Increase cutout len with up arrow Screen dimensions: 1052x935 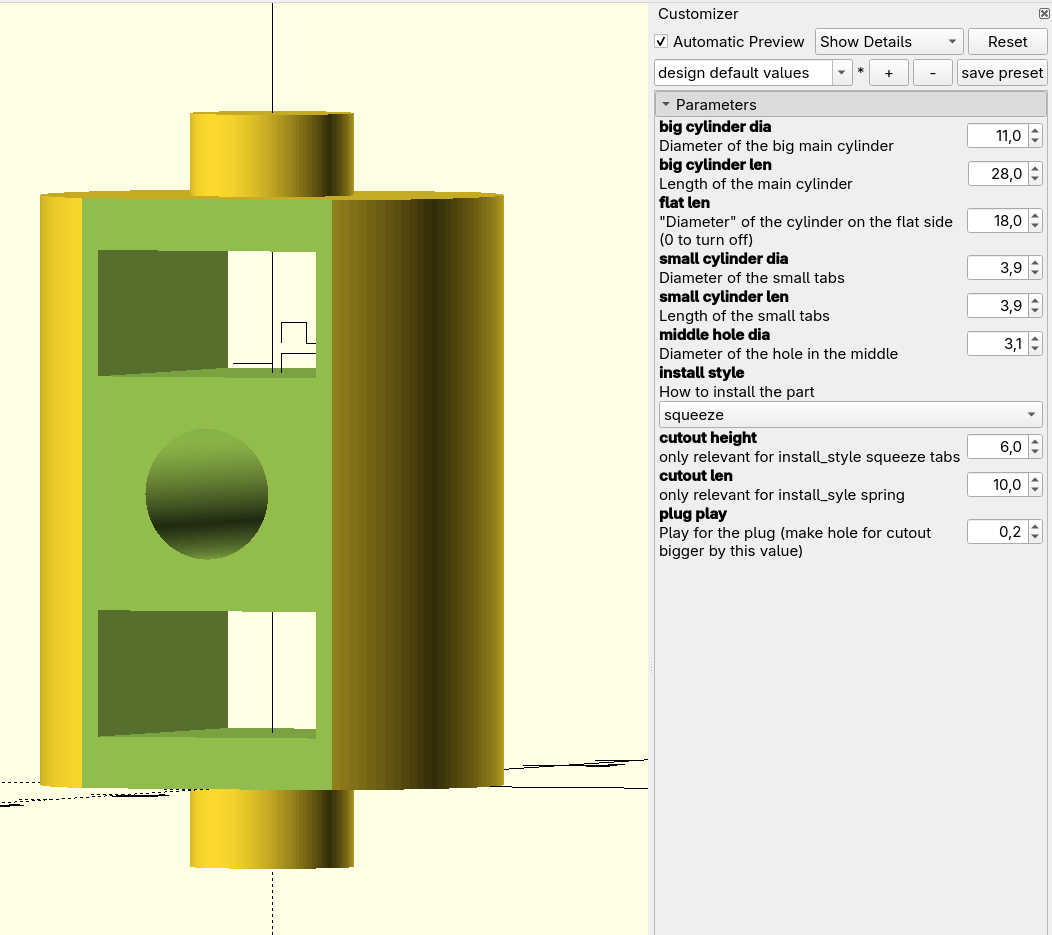tap(1035, 480)
